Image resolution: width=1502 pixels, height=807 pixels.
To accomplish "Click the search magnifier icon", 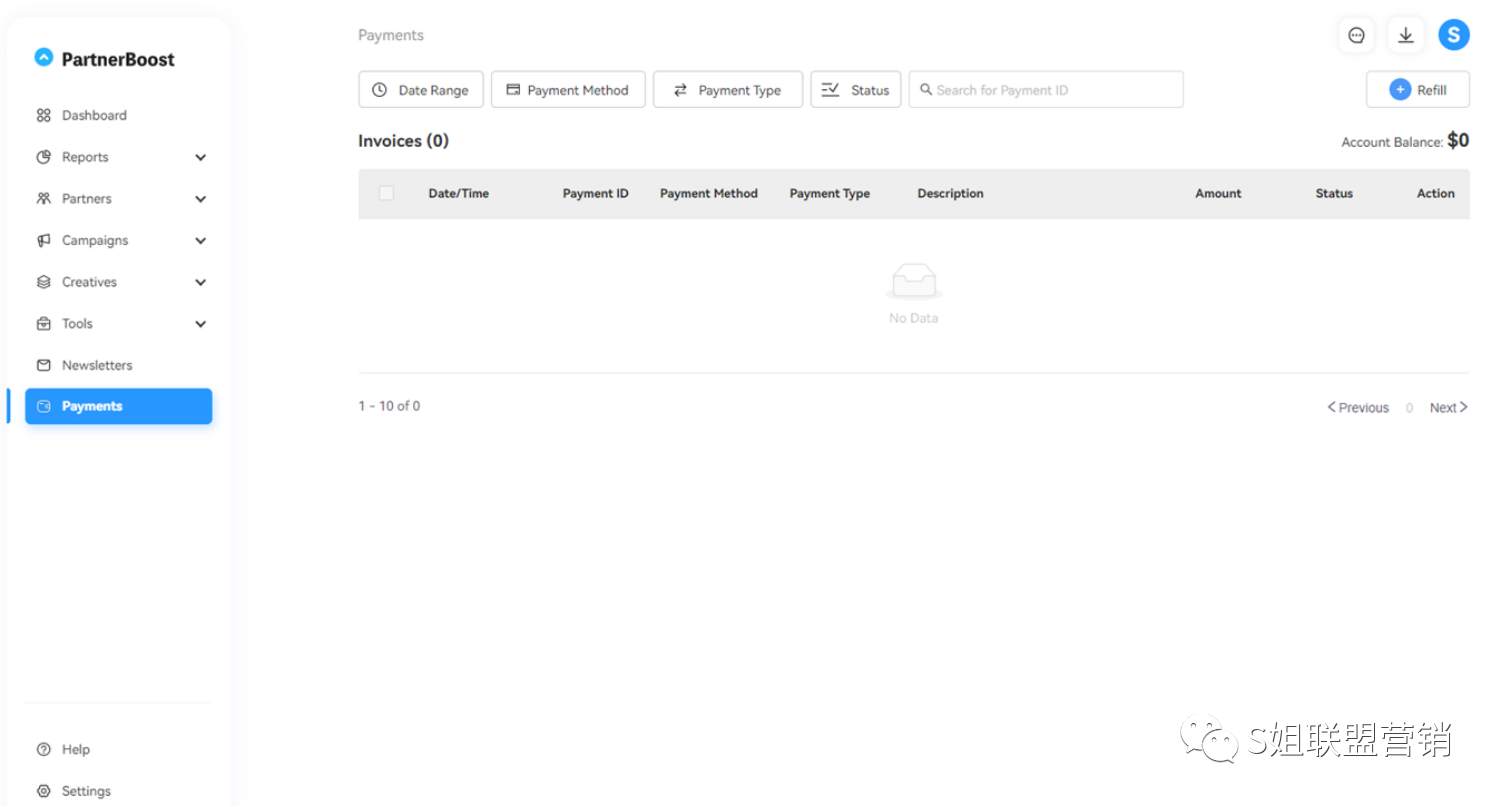I will pos(927,90).
